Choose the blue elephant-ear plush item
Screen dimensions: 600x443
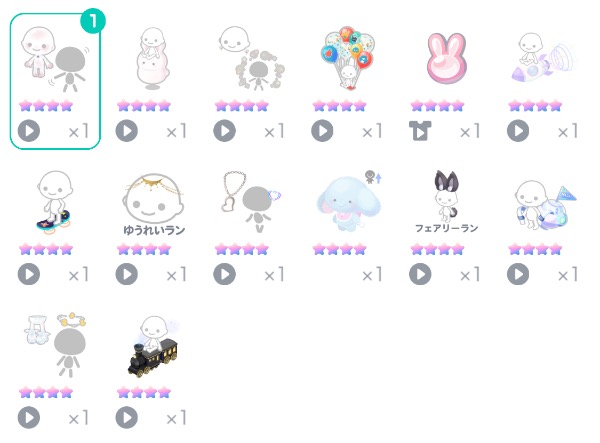click(x=349, y=203)
